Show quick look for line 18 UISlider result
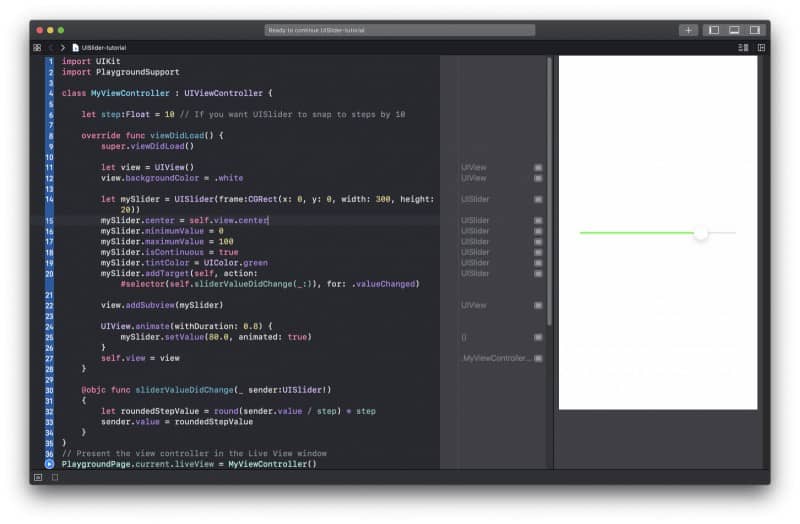This screenshot has width=800, height=524. 538,253
